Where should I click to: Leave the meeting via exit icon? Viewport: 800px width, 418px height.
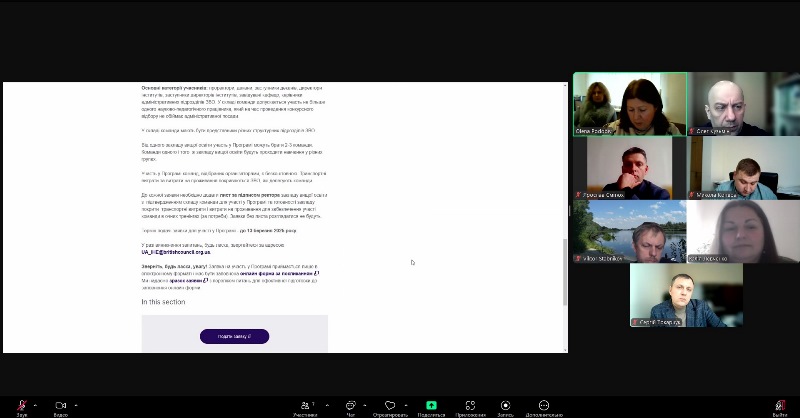click(780, 406)
